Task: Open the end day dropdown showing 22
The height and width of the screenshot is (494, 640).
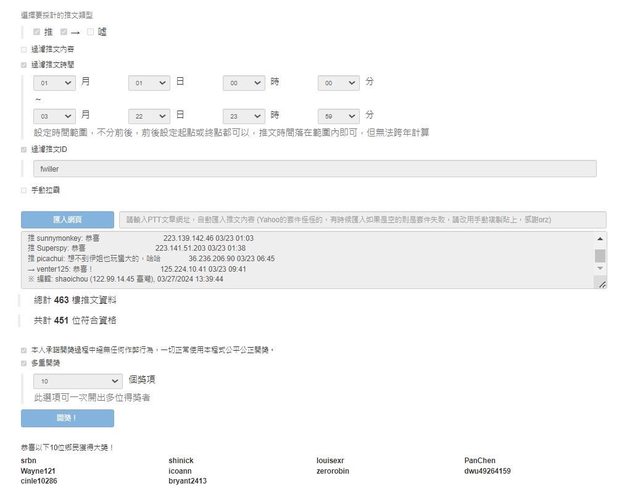Action: (149, 115)
